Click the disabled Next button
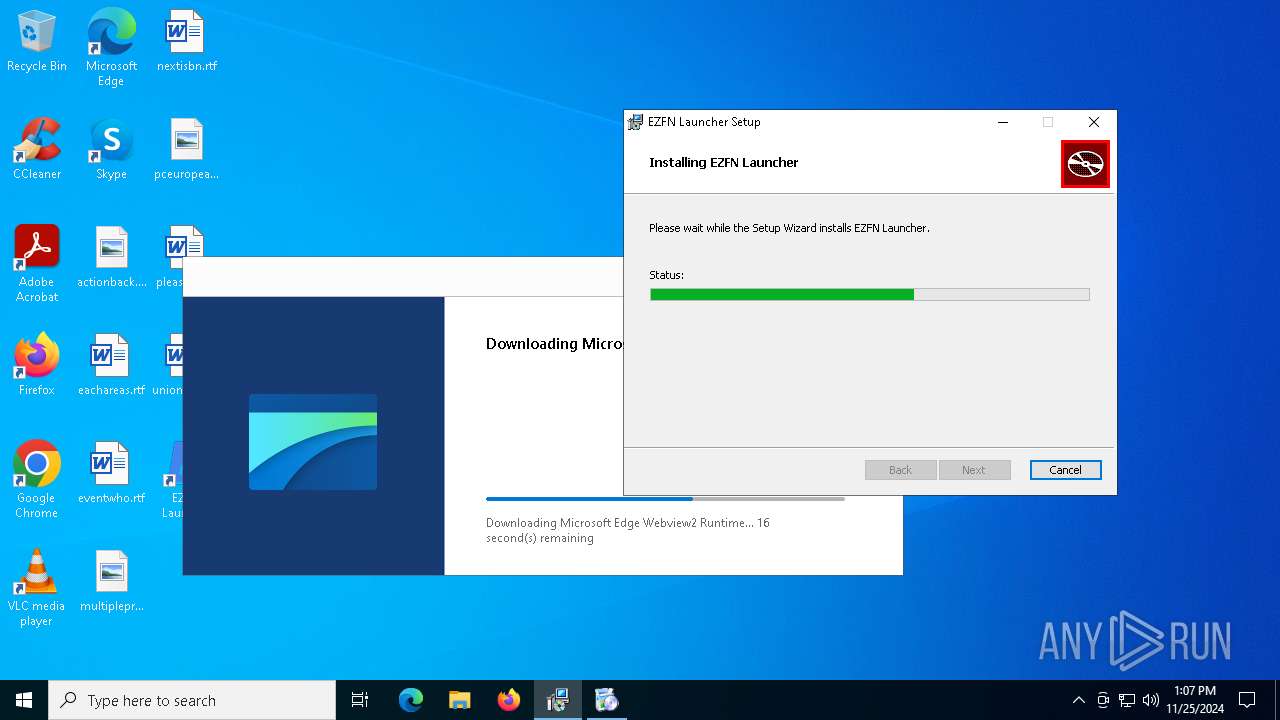Viewport: 1280px width, 720px height. click(974, 470)
